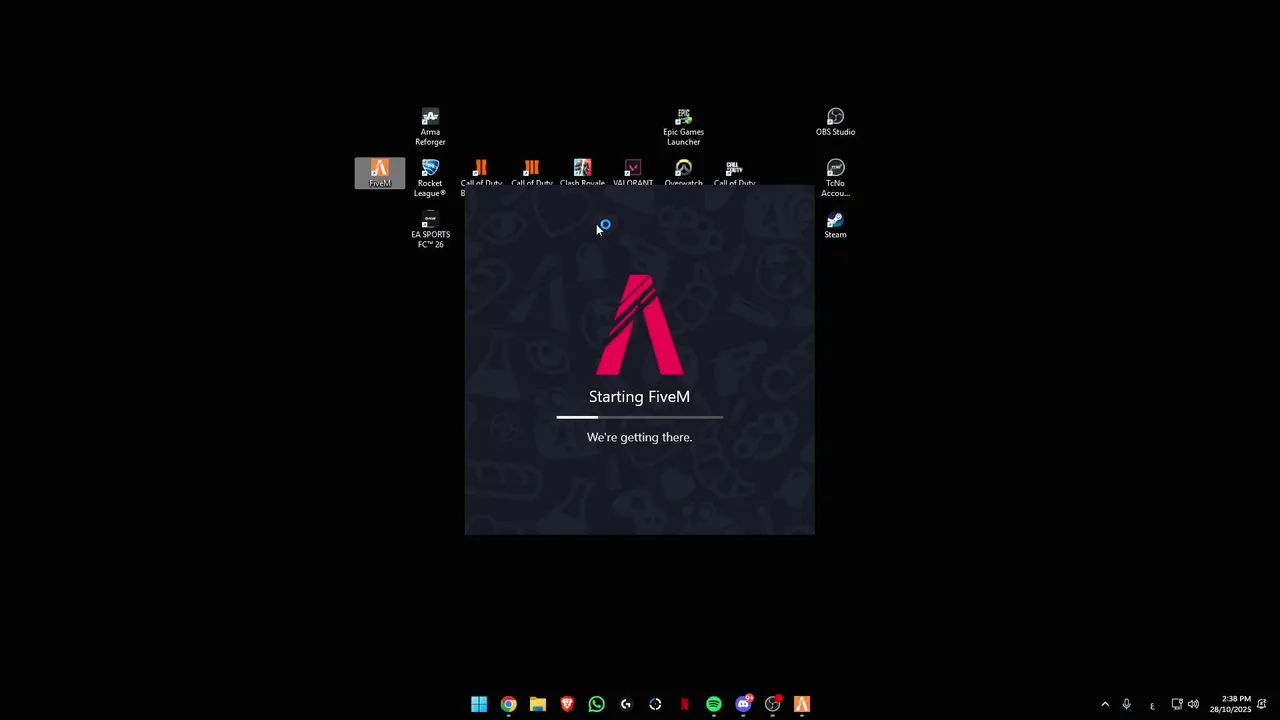Click the input language indicator in the tray
The width and height of the screenshot is (1280, 720).
pos(1152,705)
